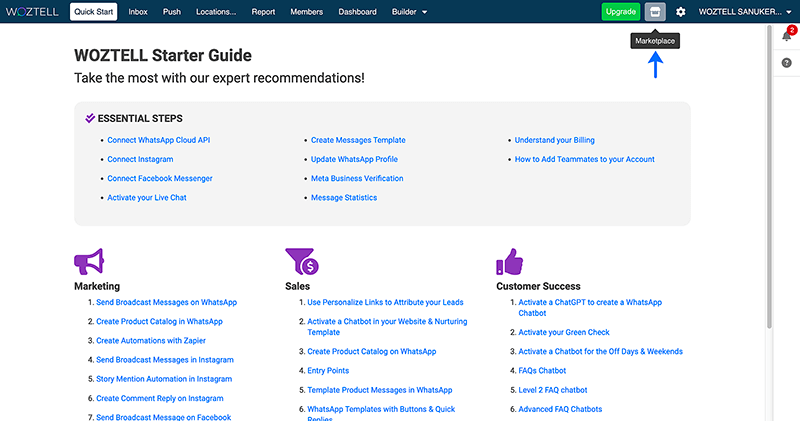Open Message Statistics link
The height and width of the screenshot is (421, 800).
[344, 197]
